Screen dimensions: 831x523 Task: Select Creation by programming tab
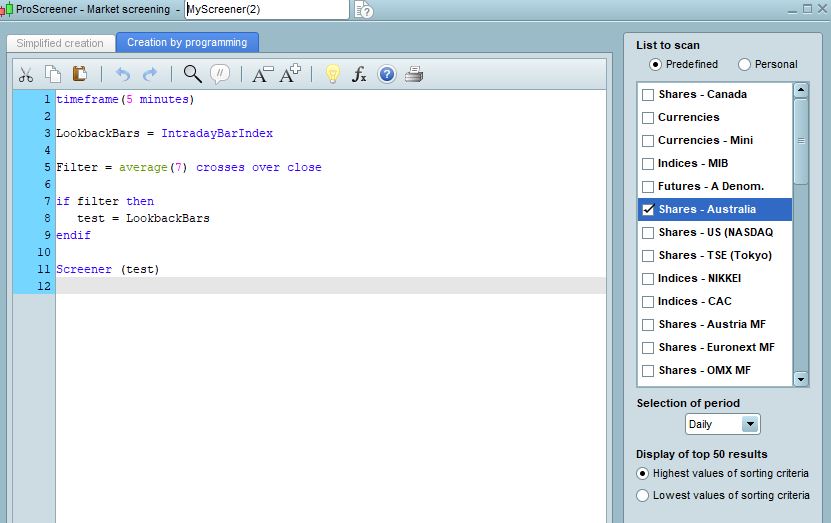(x=187, y=42)
